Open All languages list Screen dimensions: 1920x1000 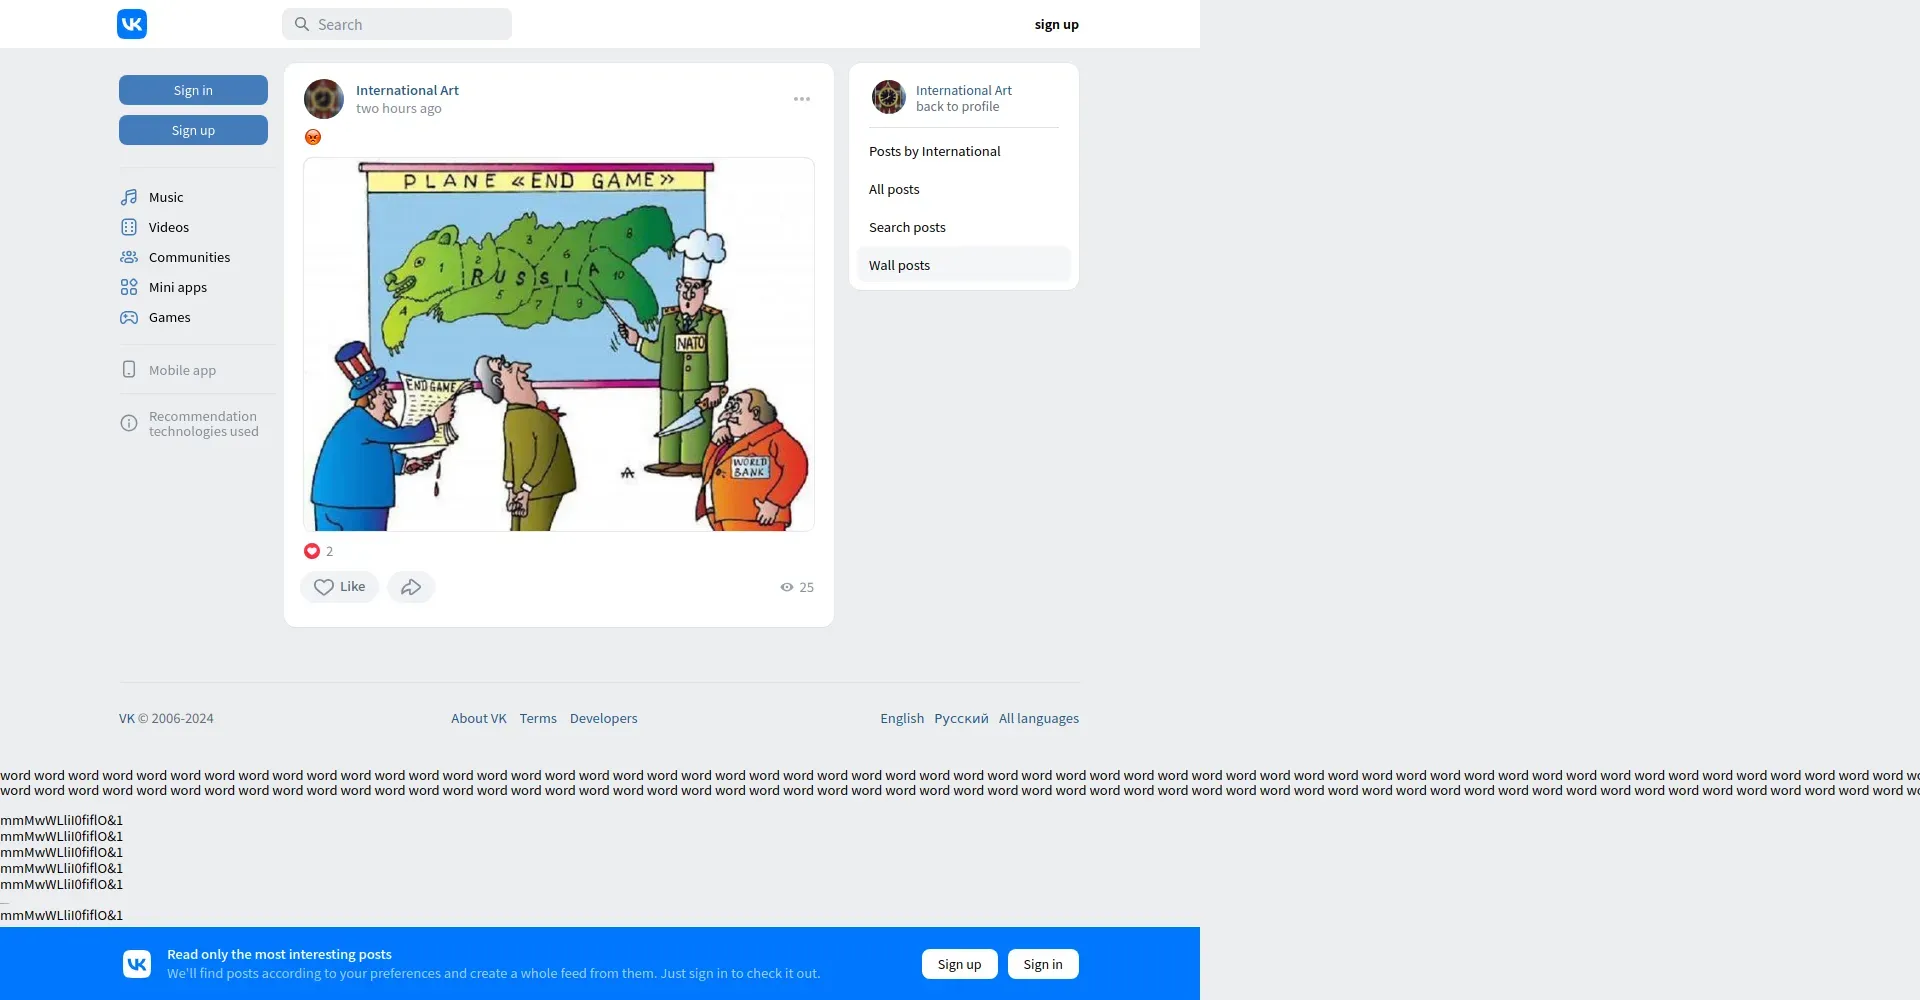tap(1039, 718)
